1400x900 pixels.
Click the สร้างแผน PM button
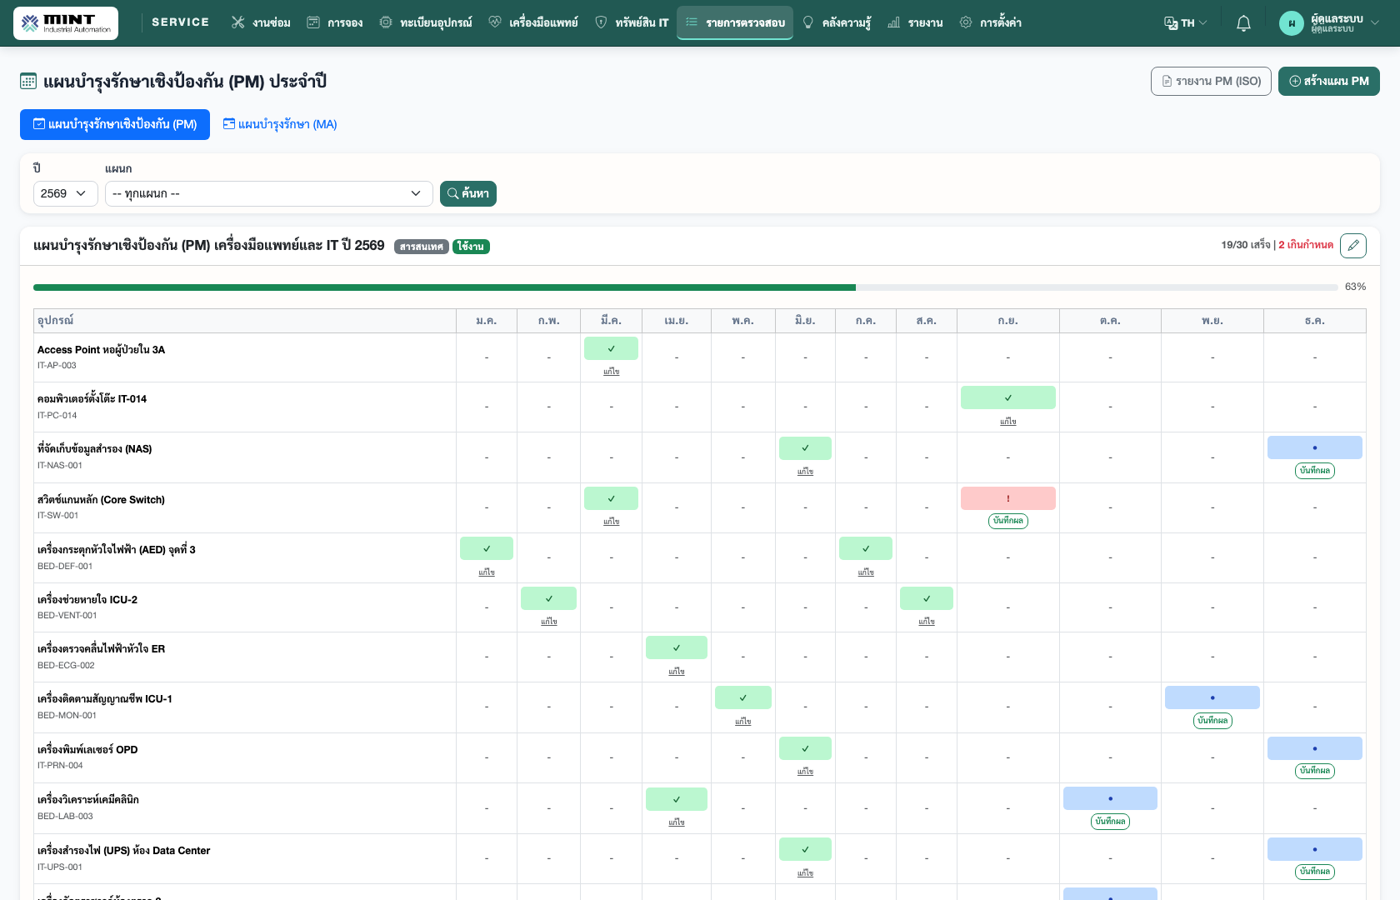1329,81
